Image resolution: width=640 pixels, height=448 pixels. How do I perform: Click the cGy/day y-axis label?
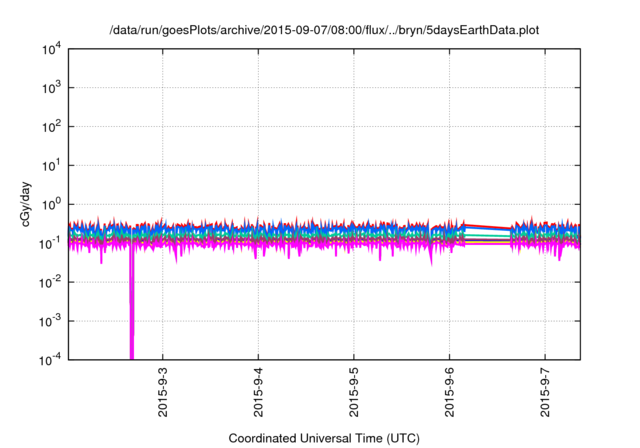[x=25, y=204]
